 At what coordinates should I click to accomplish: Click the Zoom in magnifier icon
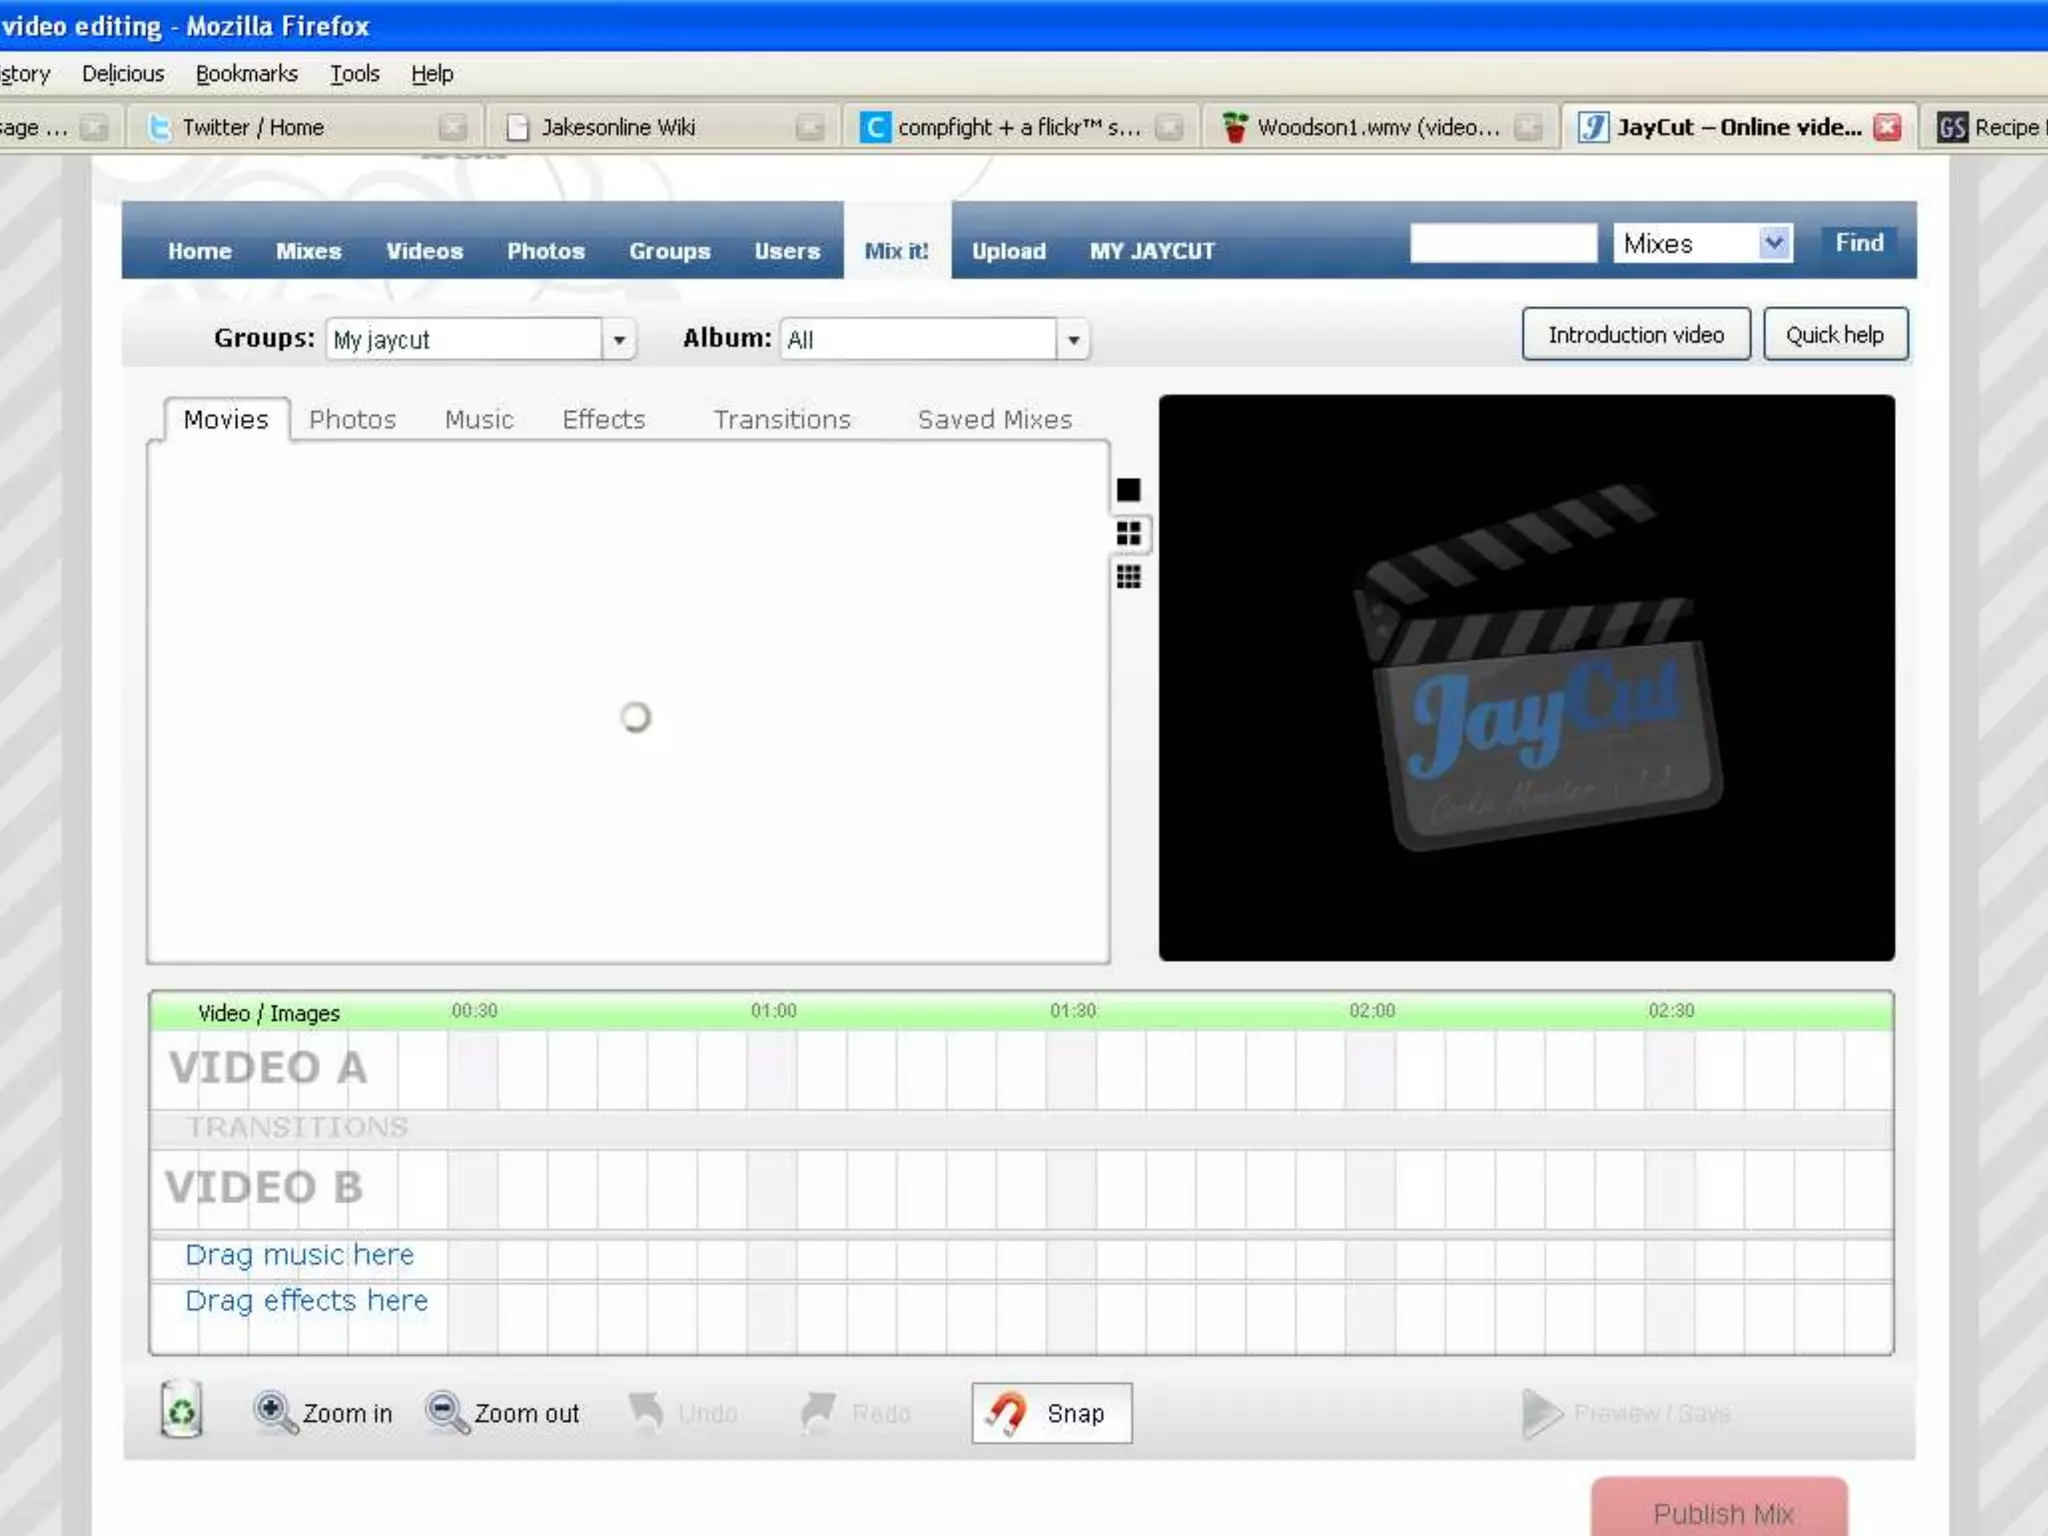pyautogui.click(x=273, y=1412)
